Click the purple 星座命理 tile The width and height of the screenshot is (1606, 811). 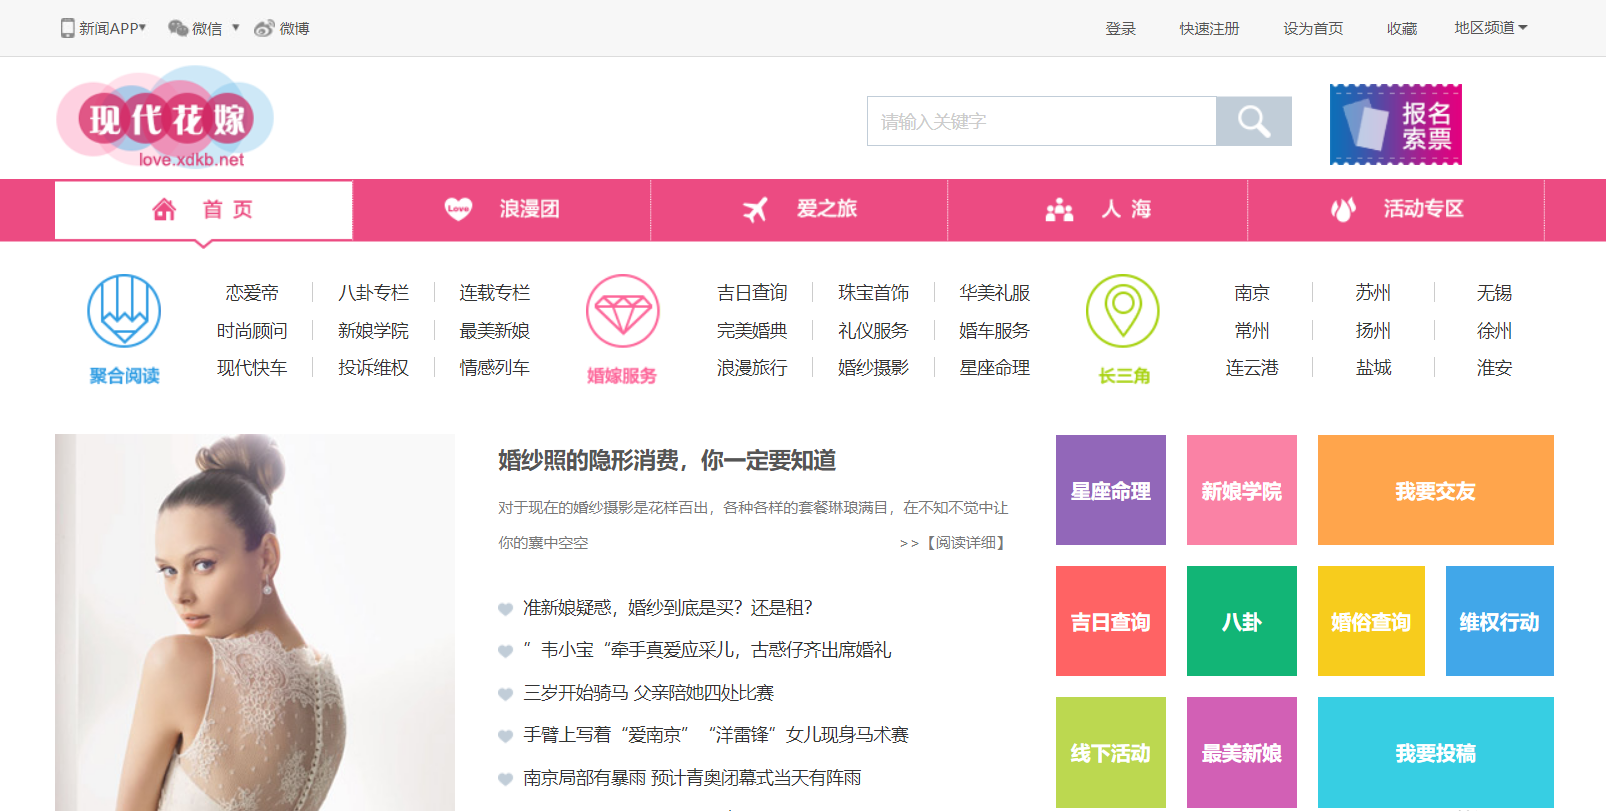1110,490
